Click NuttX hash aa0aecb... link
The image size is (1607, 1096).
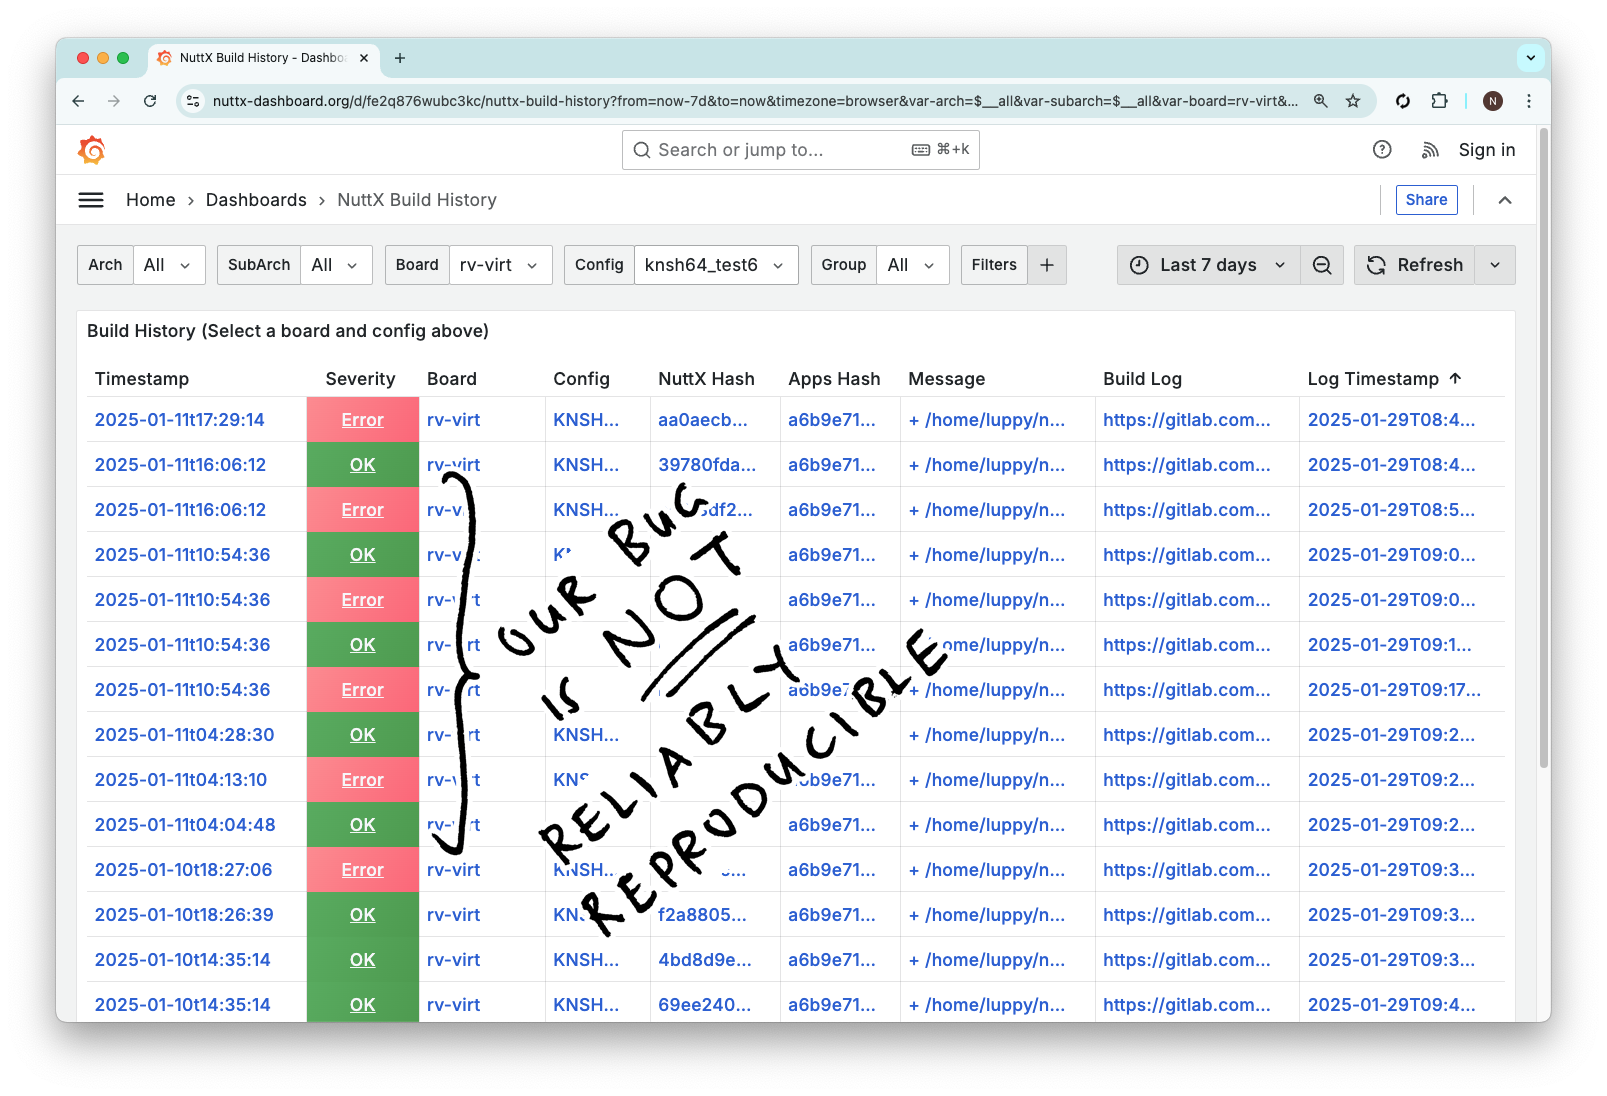point(702,420)
